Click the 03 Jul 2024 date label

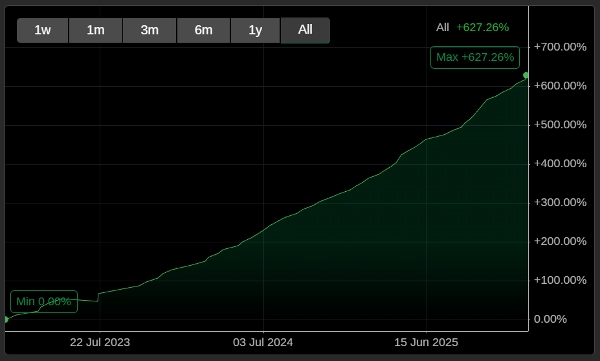pyautogui.click(x=263, y=342)
